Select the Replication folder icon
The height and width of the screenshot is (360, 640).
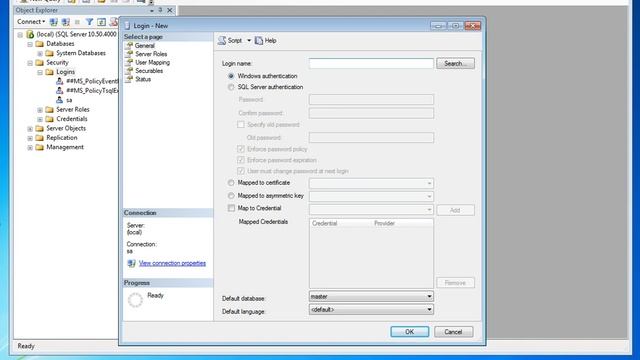click(x=40, y=138)
